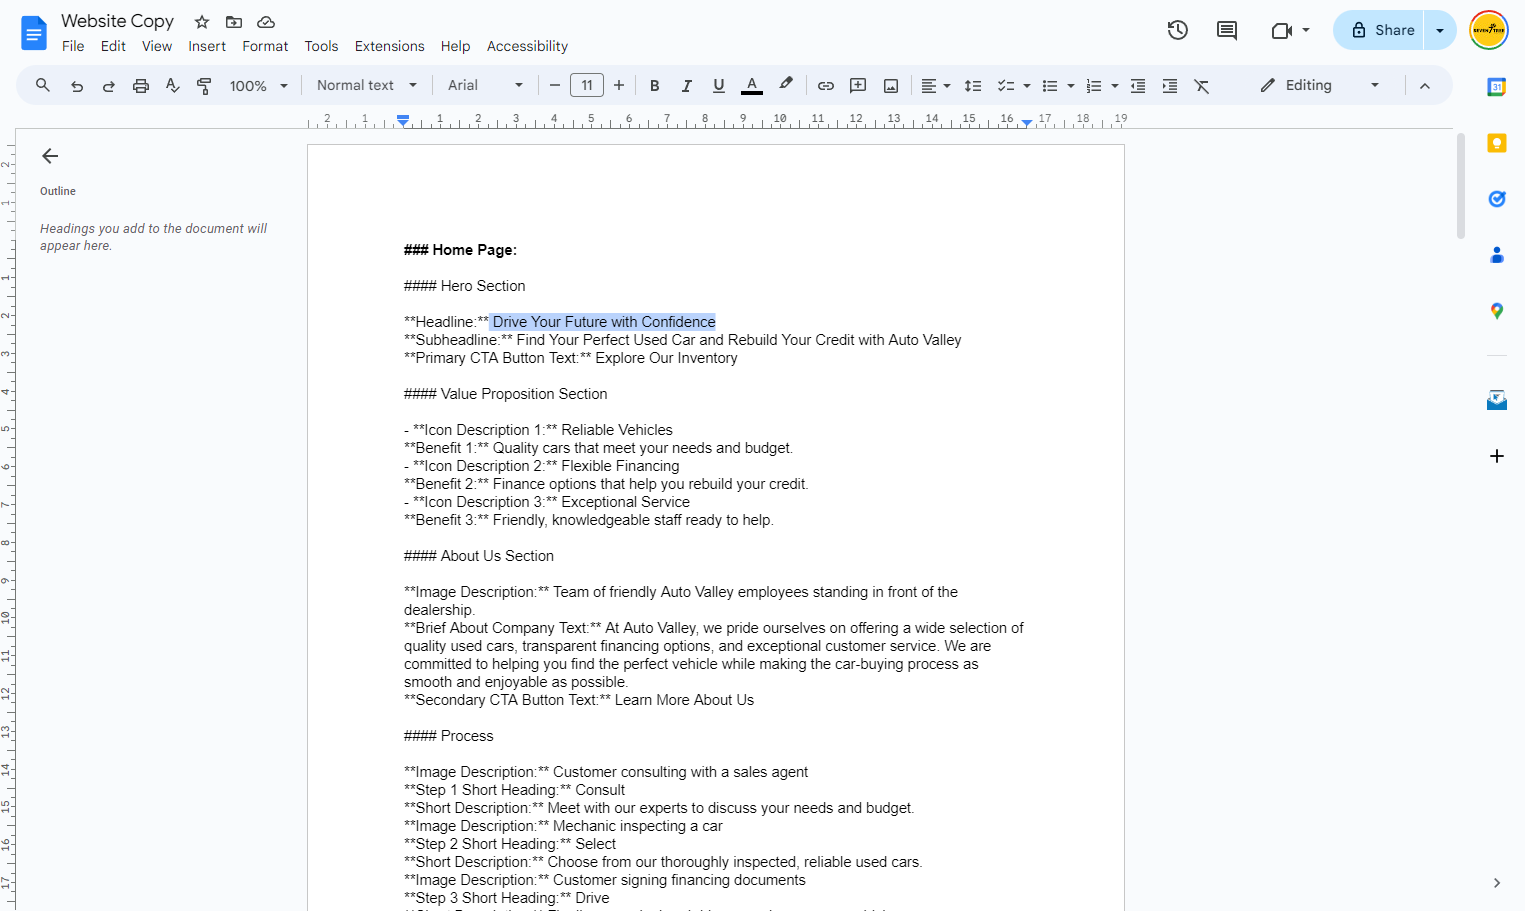This screenshot has height=911, width=1525.
Task: Open the numbered list dropdown
Action: 1102,86
